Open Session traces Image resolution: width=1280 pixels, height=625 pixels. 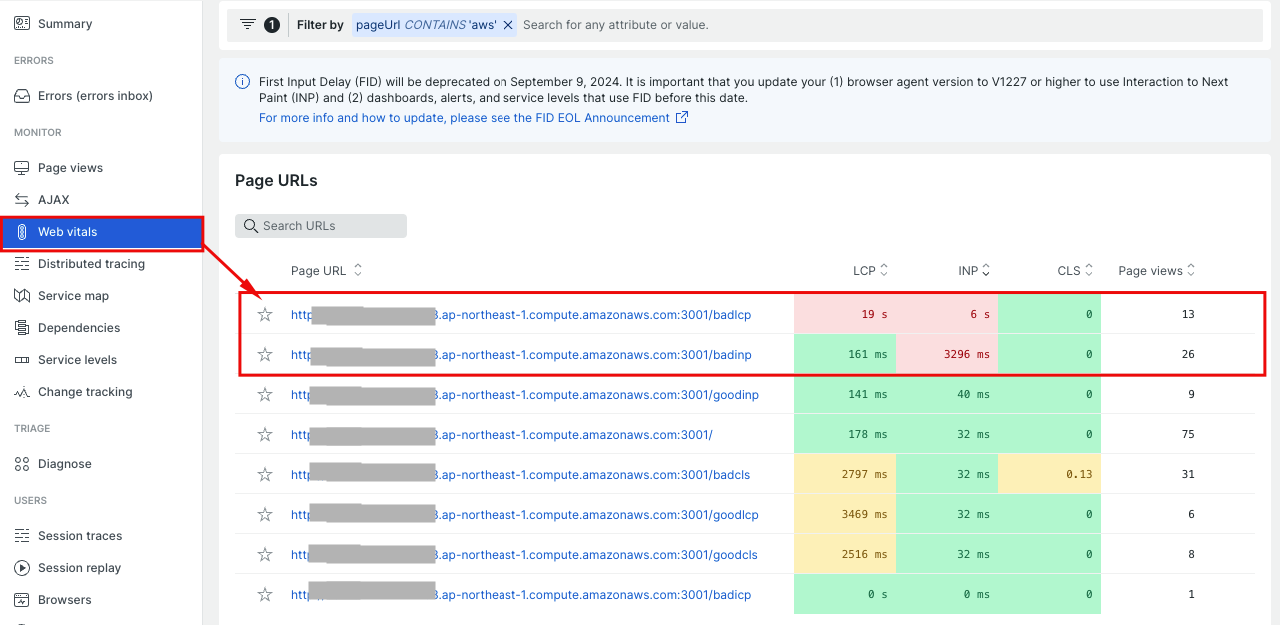click(x=78, y=535)
